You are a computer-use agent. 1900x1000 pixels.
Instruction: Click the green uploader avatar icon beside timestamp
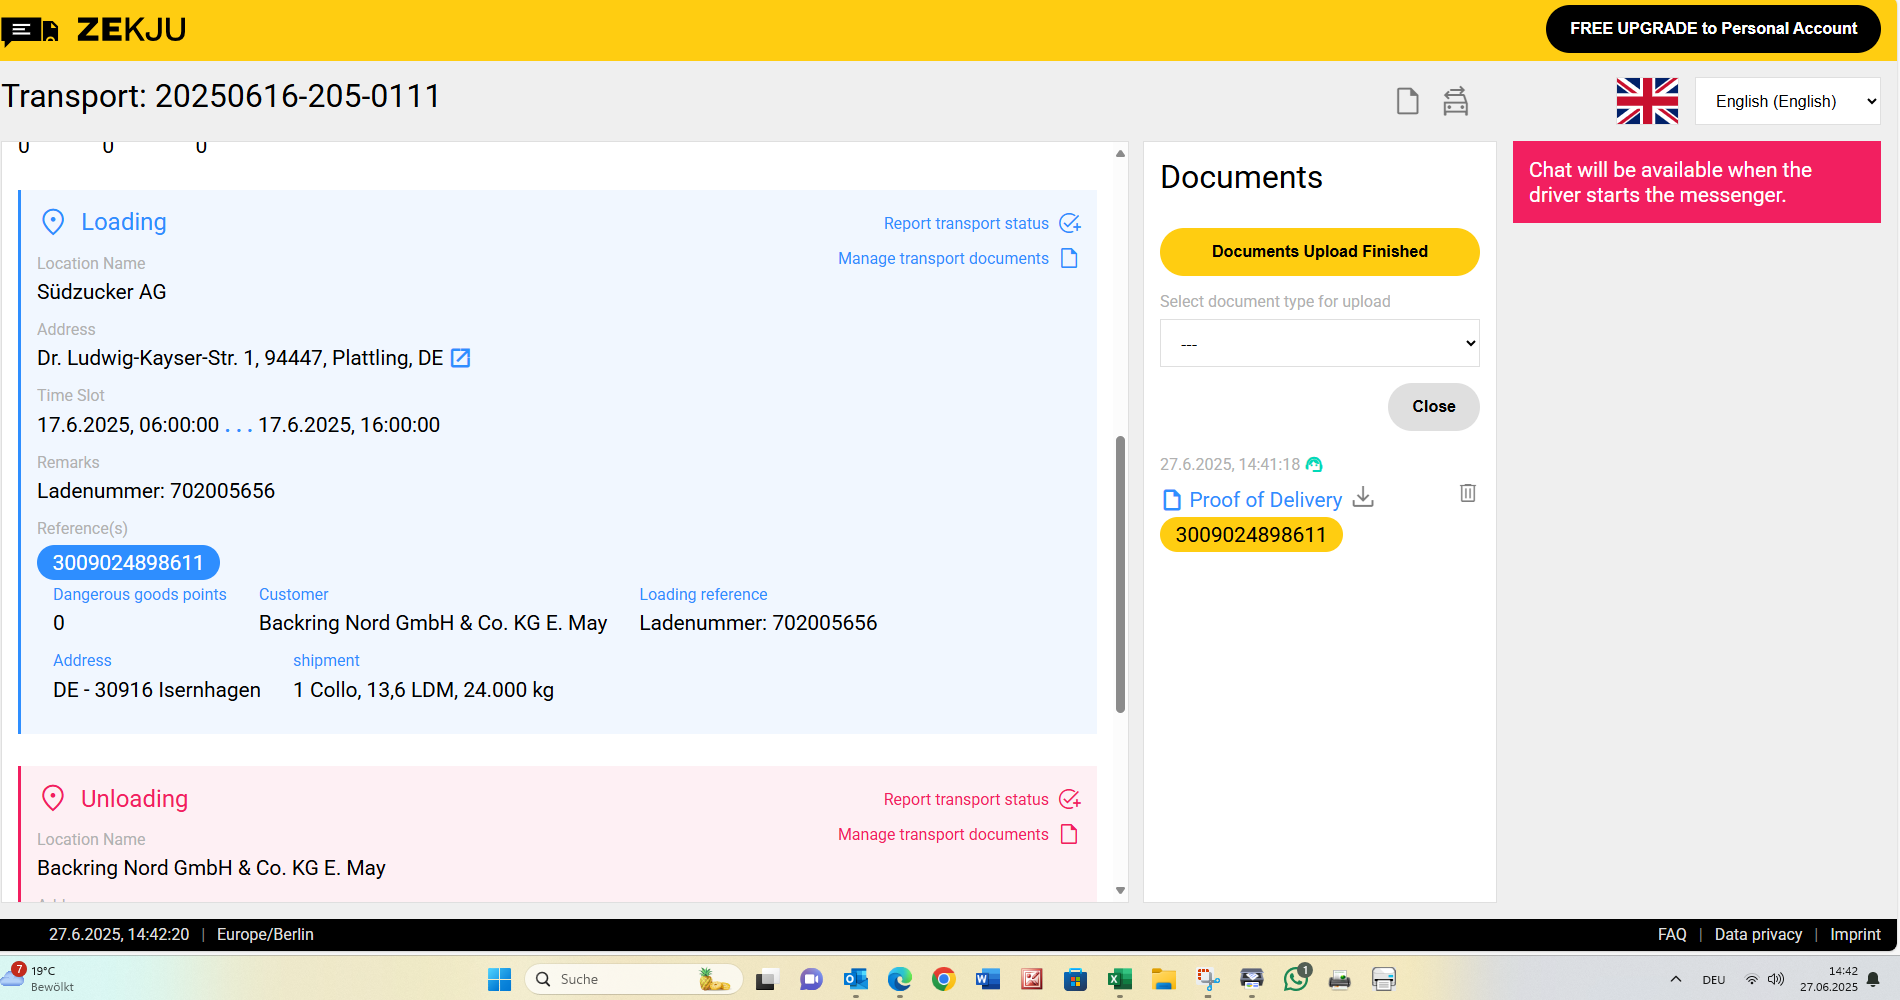click(x=1314, y=464)
